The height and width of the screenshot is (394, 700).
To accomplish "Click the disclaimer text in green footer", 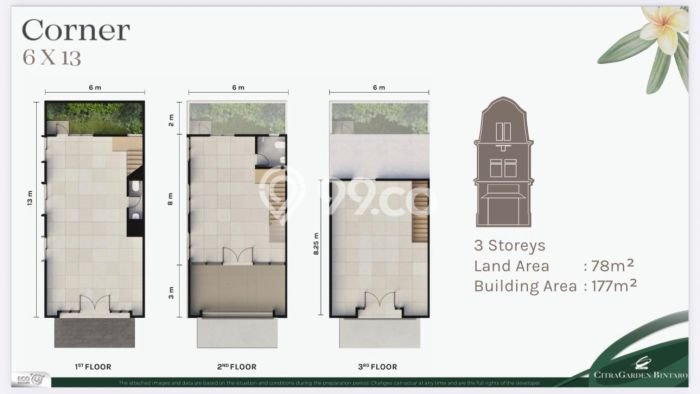I will tap(329, 383).
